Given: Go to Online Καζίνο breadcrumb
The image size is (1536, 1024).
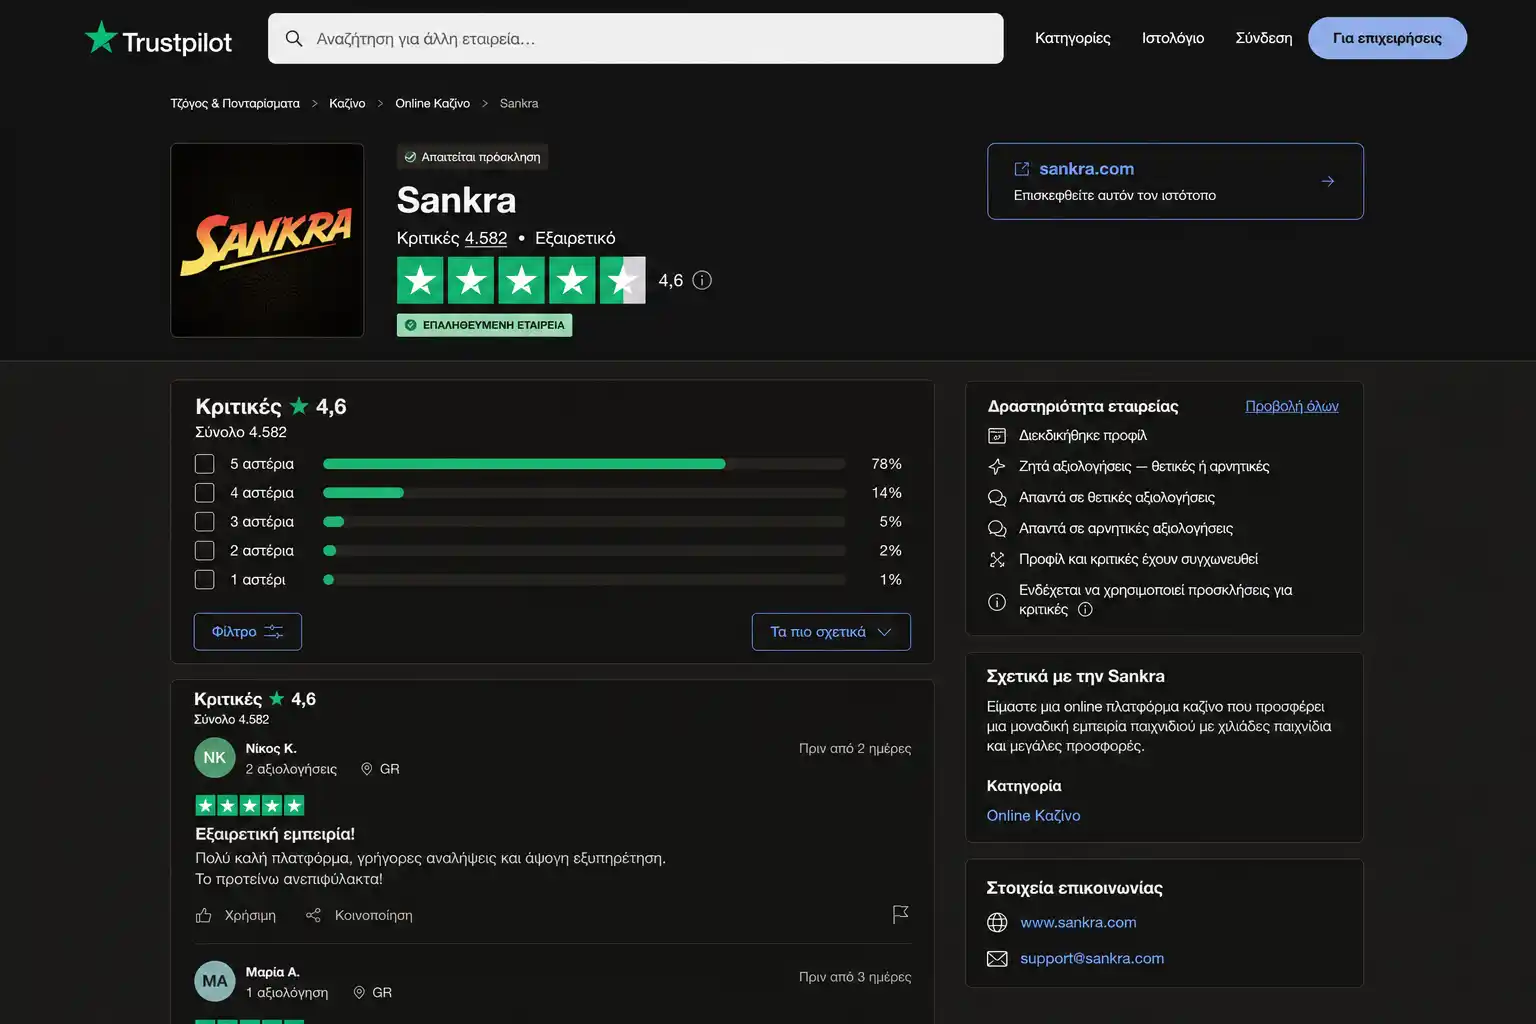Looking at the screenshot, I should [x=432, y=103].
